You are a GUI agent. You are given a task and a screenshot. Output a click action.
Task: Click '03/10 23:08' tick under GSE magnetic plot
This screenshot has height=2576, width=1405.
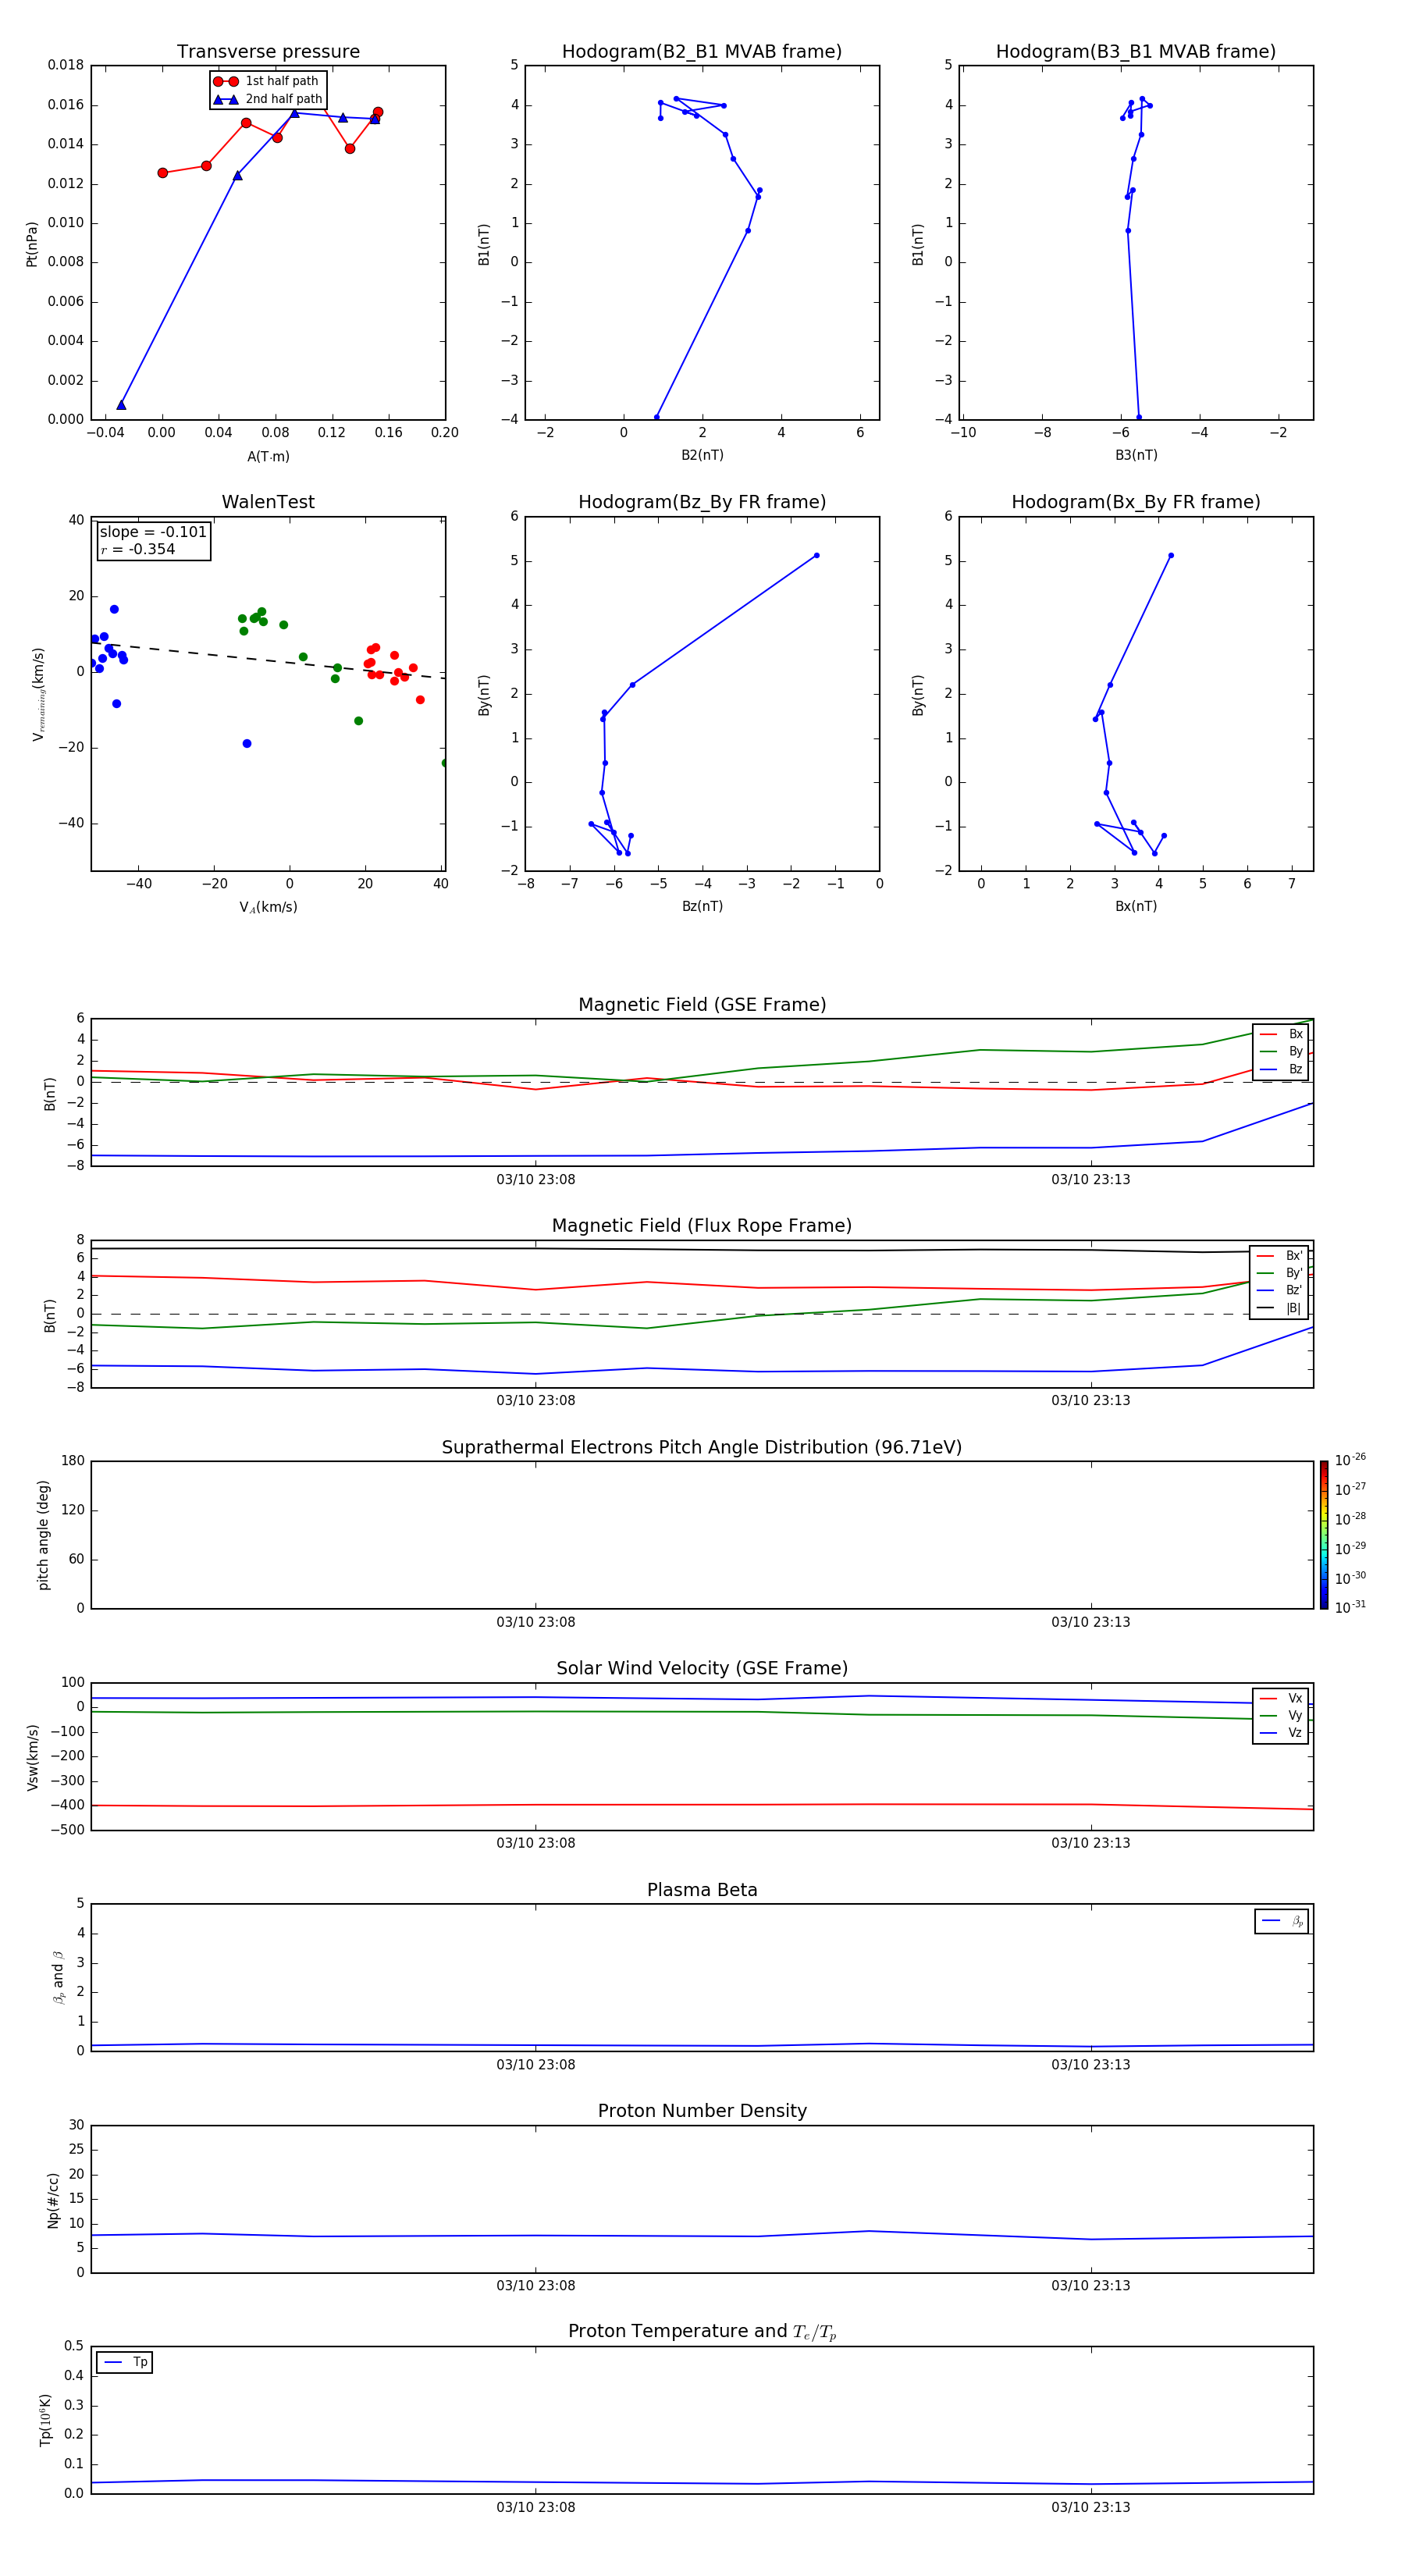[535, 1179]
